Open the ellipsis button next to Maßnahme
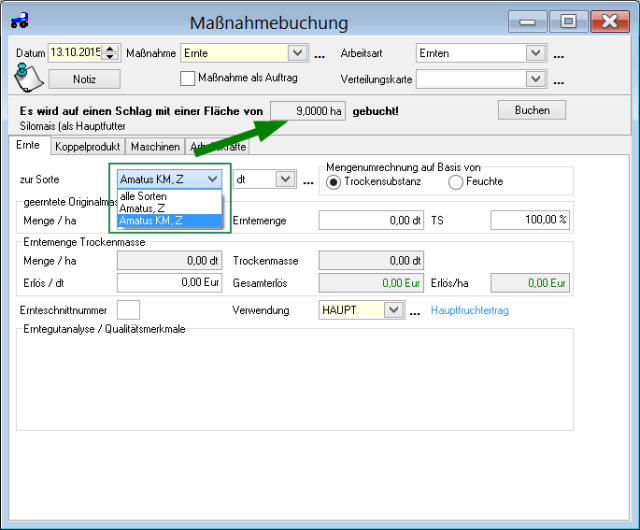The image size is (640, 530). [320, 54]
